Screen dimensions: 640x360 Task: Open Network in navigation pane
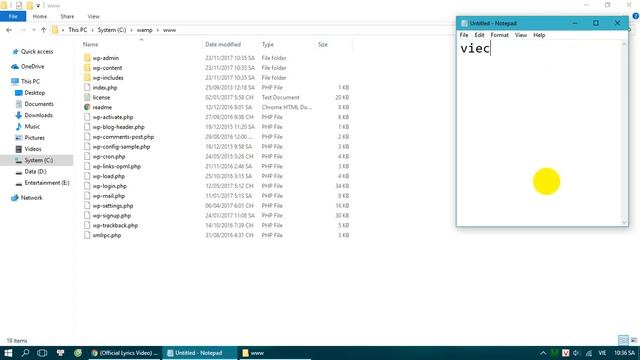click(x=31, y=198)
